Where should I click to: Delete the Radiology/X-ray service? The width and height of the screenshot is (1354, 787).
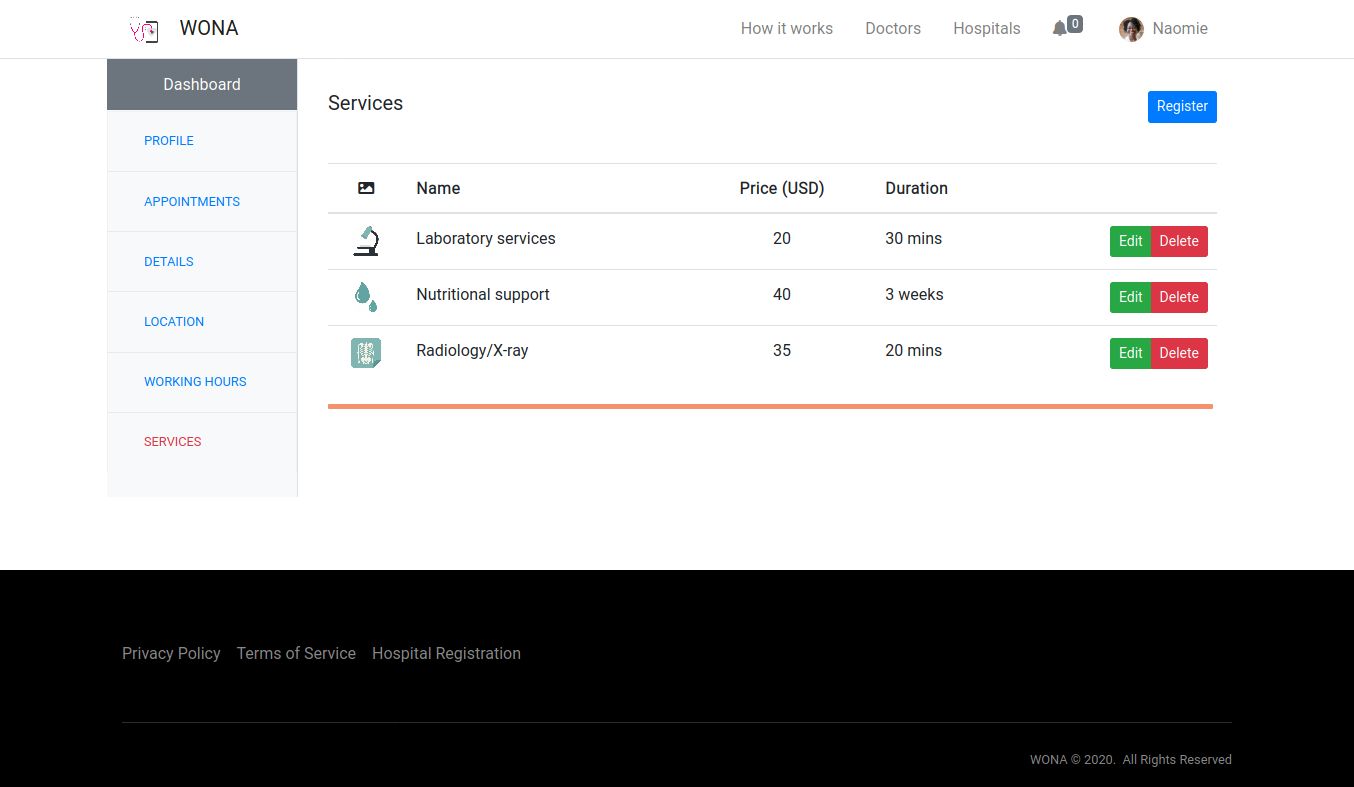coord(1179,353)
